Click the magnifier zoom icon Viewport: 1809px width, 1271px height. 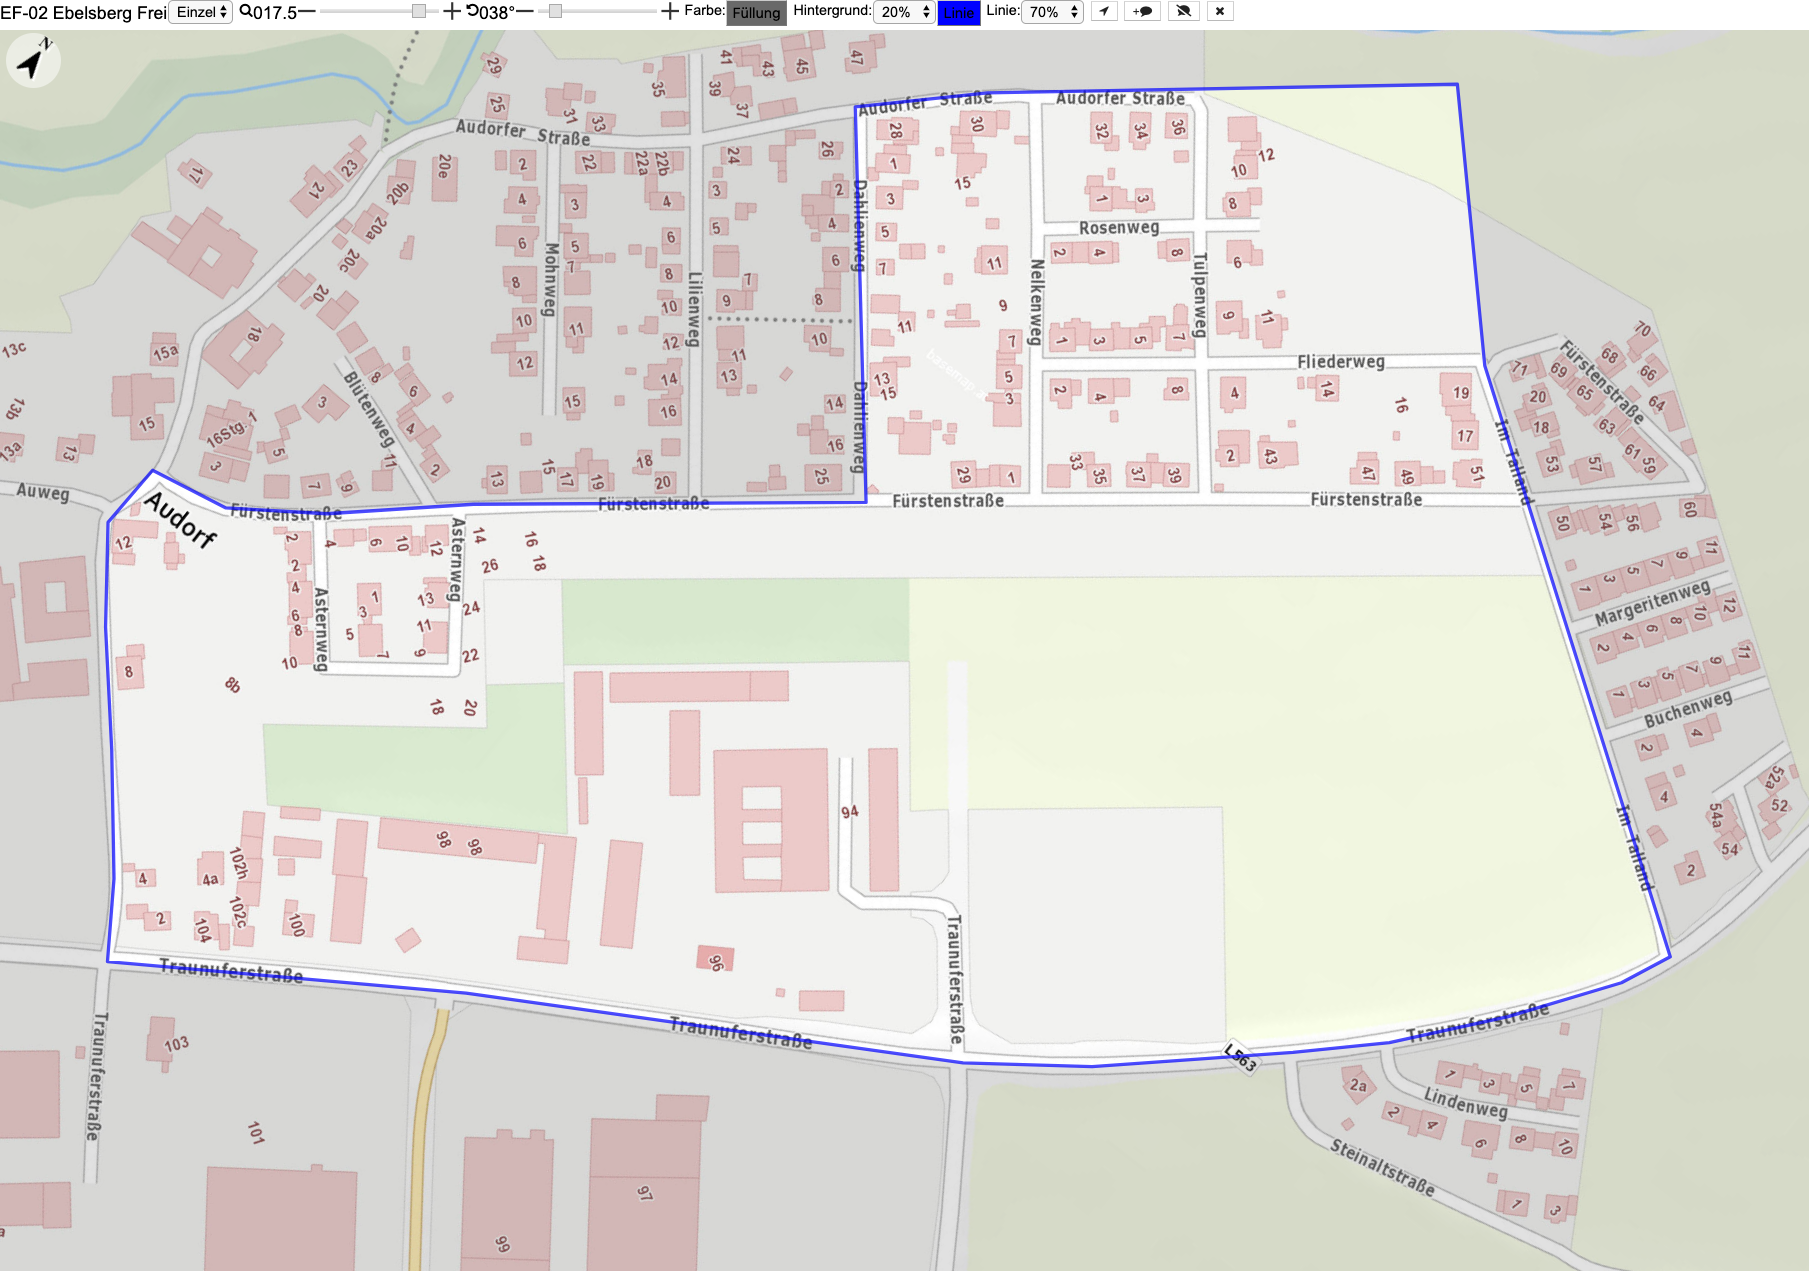click(x=245, y=12)
